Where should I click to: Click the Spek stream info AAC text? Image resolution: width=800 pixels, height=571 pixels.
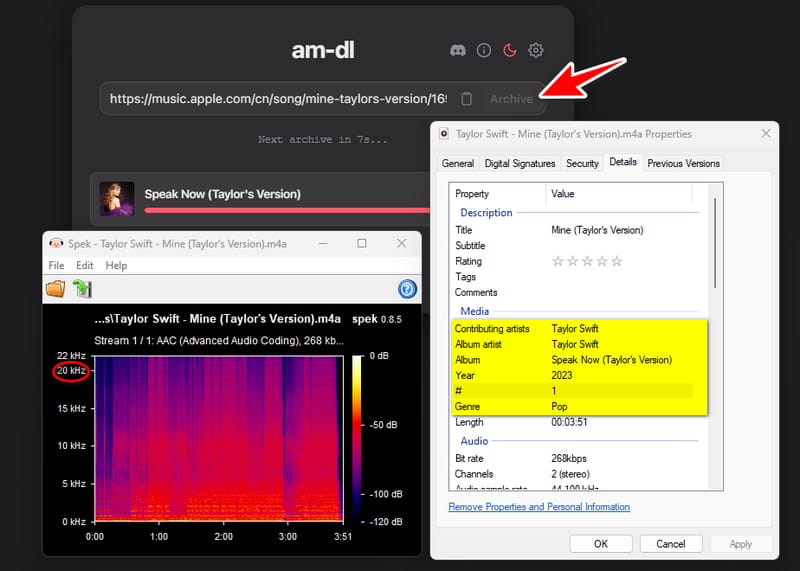tap(219, 340)
